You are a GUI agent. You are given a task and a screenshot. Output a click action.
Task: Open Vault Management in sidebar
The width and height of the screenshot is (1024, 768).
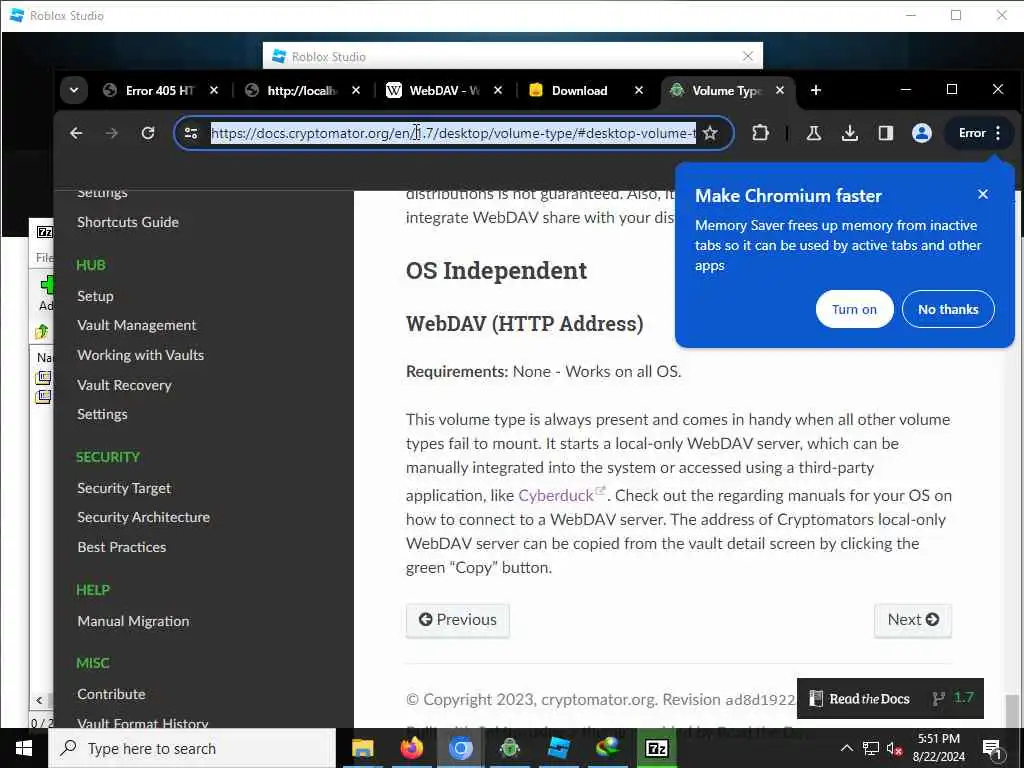pos(136,325)
